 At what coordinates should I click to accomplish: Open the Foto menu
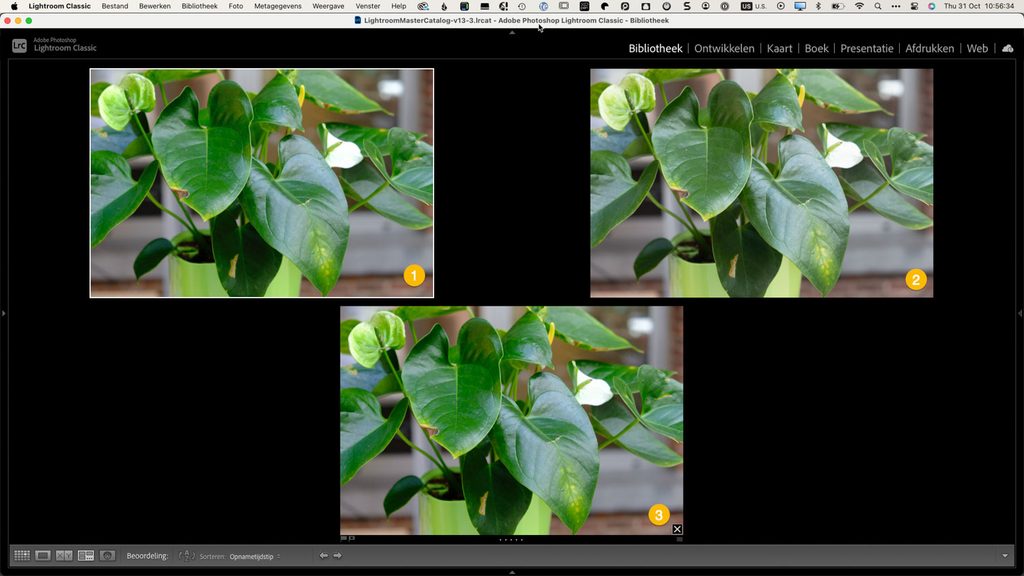pos(236,6)
